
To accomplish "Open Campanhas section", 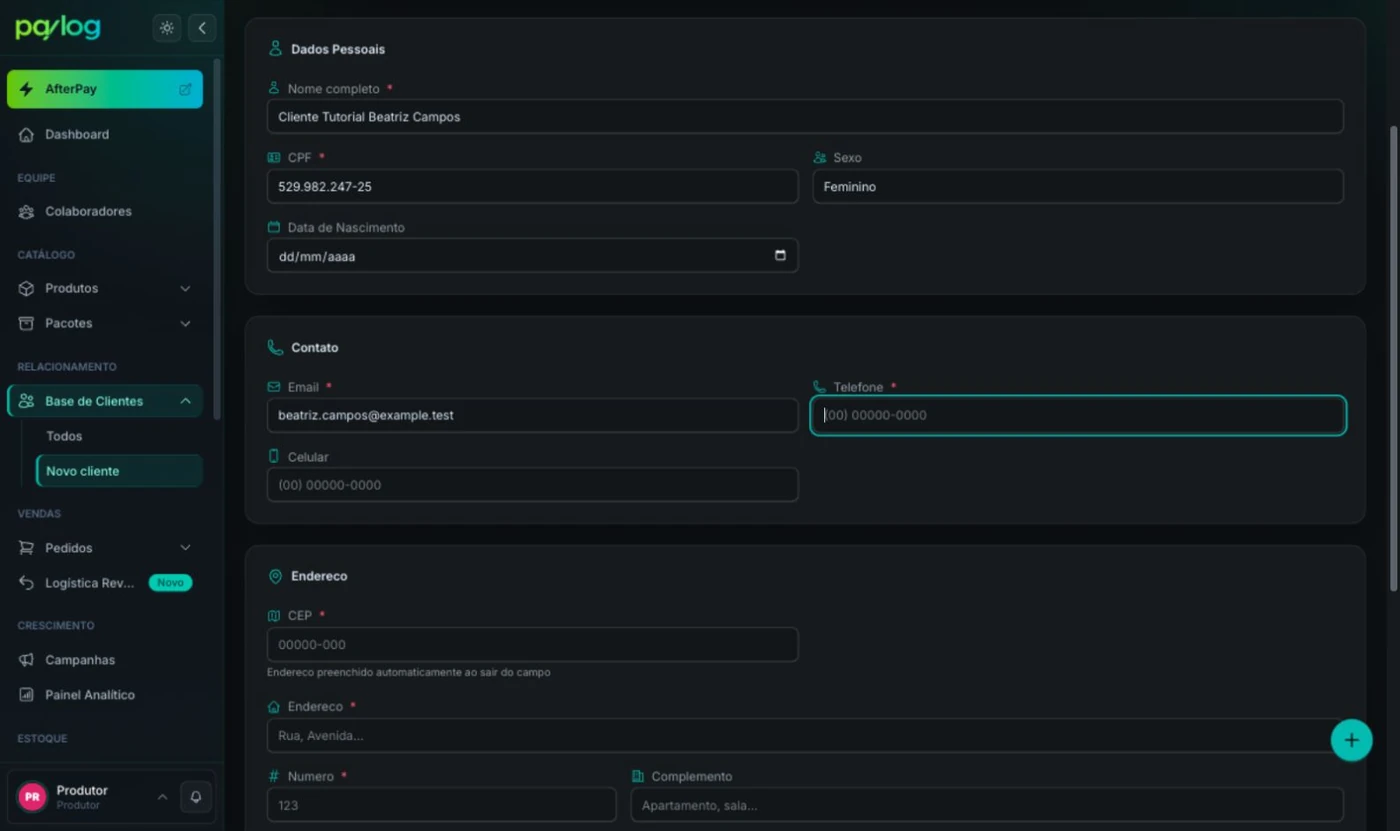I will (x=105, y=660).
